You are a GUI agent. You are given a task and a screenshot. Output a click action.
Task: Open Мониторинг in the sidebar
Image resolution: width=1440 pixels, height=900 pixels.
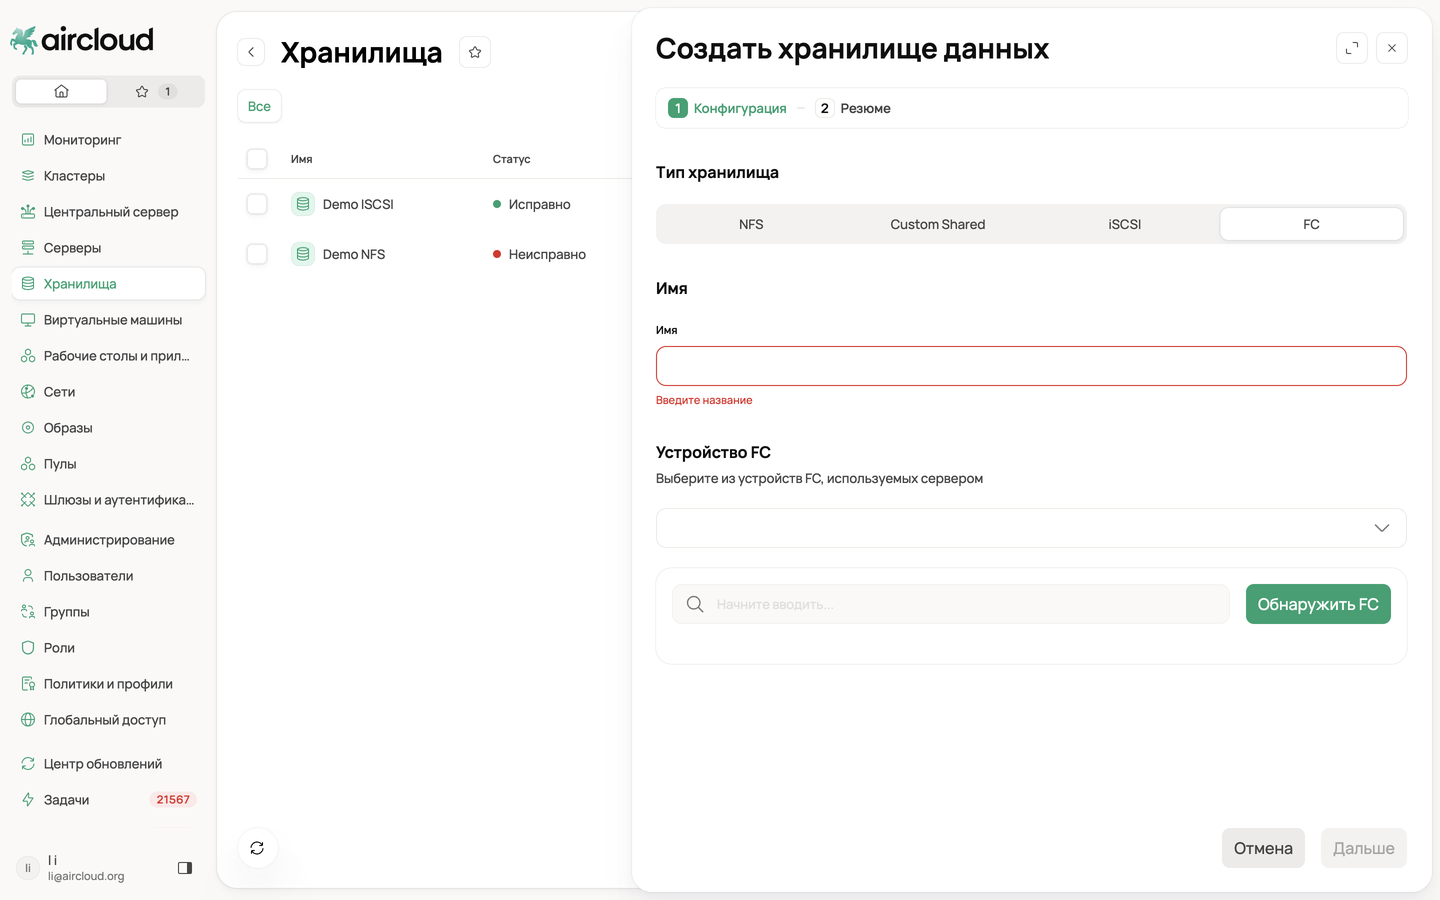[x=108, y=140]
